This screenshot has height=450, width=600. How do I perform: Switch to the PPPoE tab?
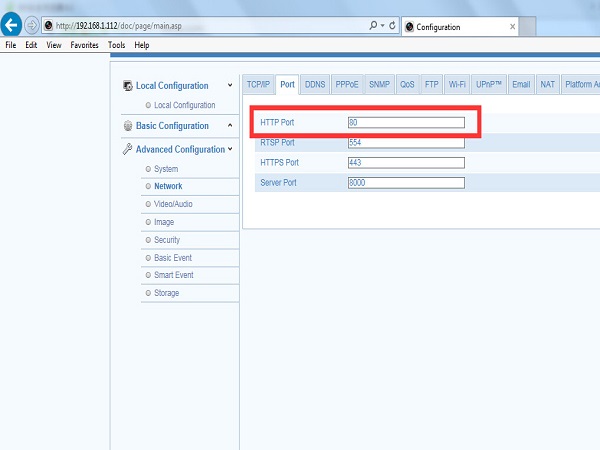pyautogui.click(x=347, y=85)
